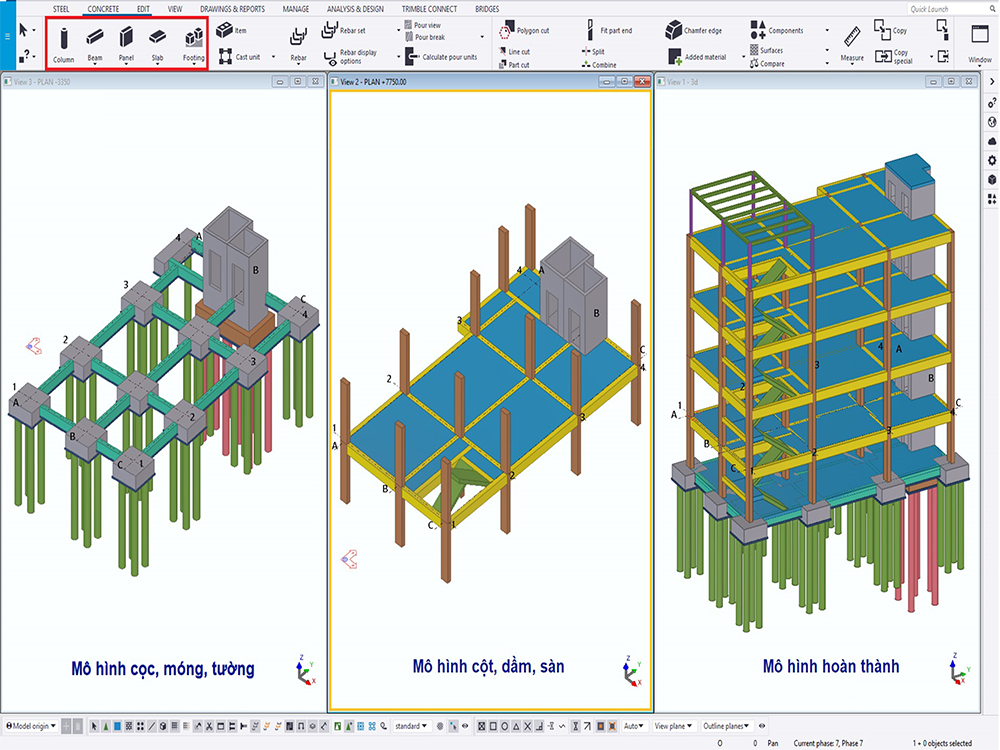Click the Rebar icon
The height and width of the screenshot is (750, 1000).
point(298,39)
